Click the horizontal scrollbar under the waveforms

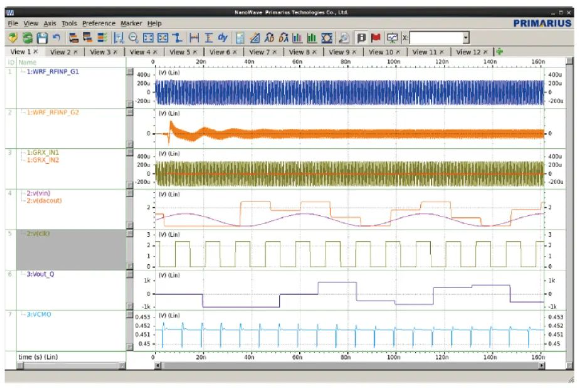[x=349, y=366]
